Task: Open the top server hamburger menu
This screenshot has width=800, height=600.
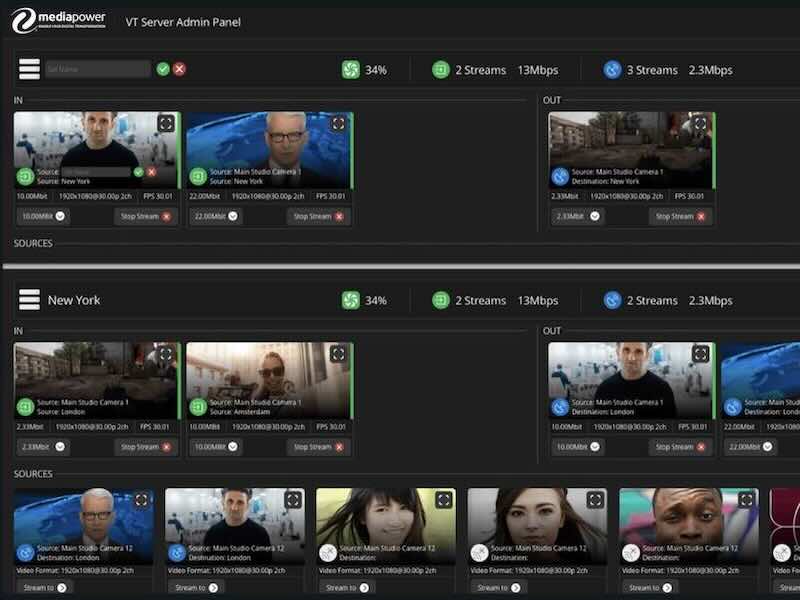Action: tap(29, 69)
